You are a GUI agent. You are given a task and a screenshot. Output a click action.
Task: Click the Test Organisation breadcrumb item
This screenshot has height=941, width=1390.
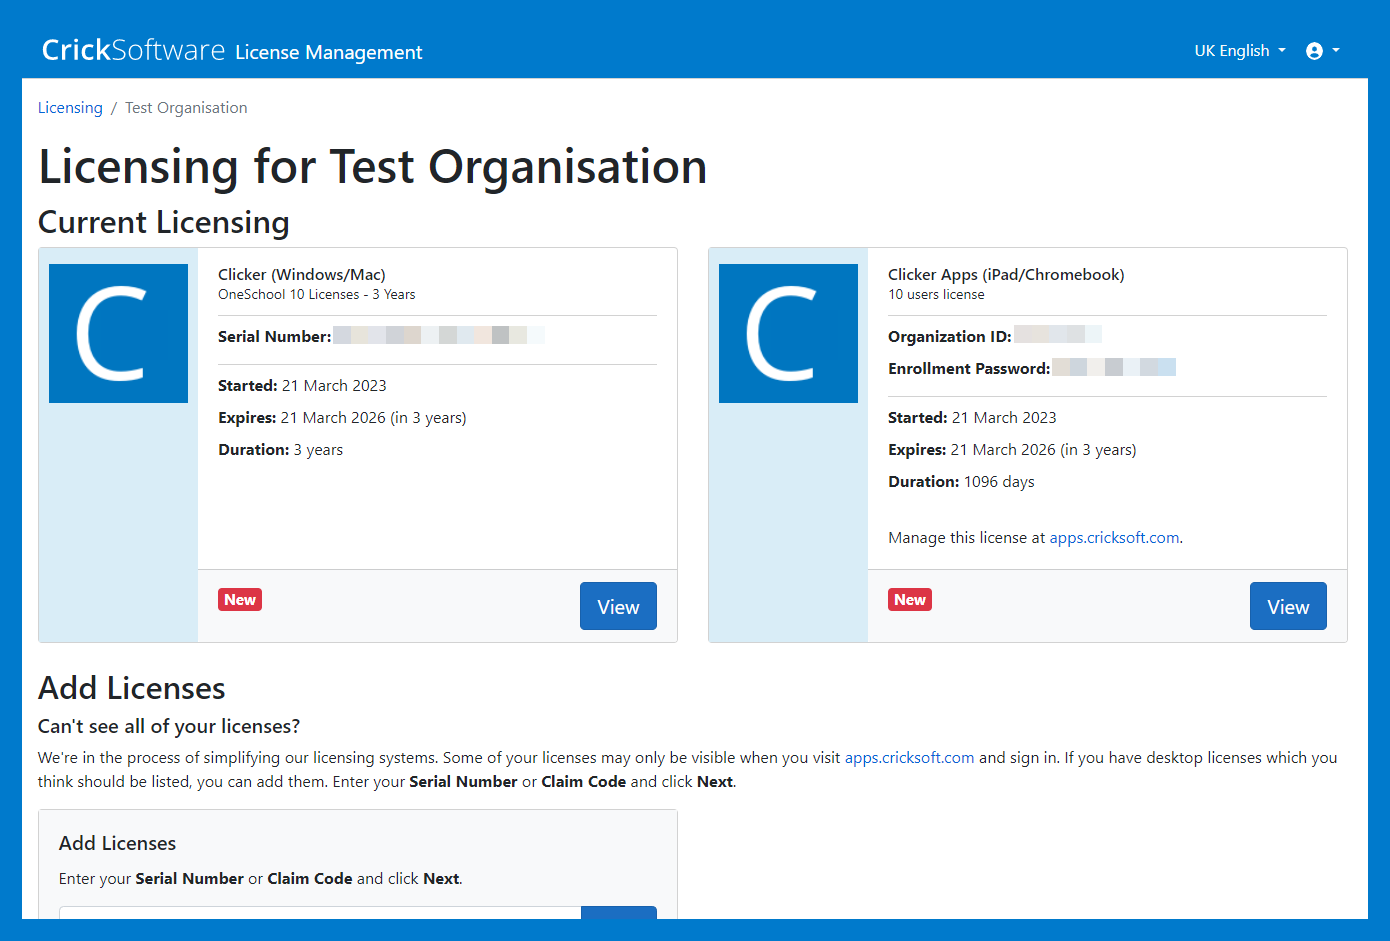tap(186, 108)
